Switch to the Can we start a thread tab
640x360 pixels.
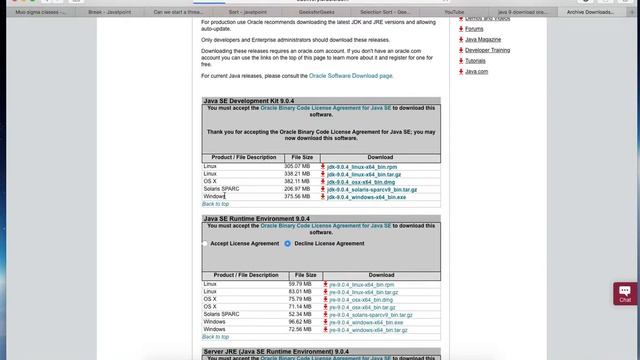pos(178,12)
